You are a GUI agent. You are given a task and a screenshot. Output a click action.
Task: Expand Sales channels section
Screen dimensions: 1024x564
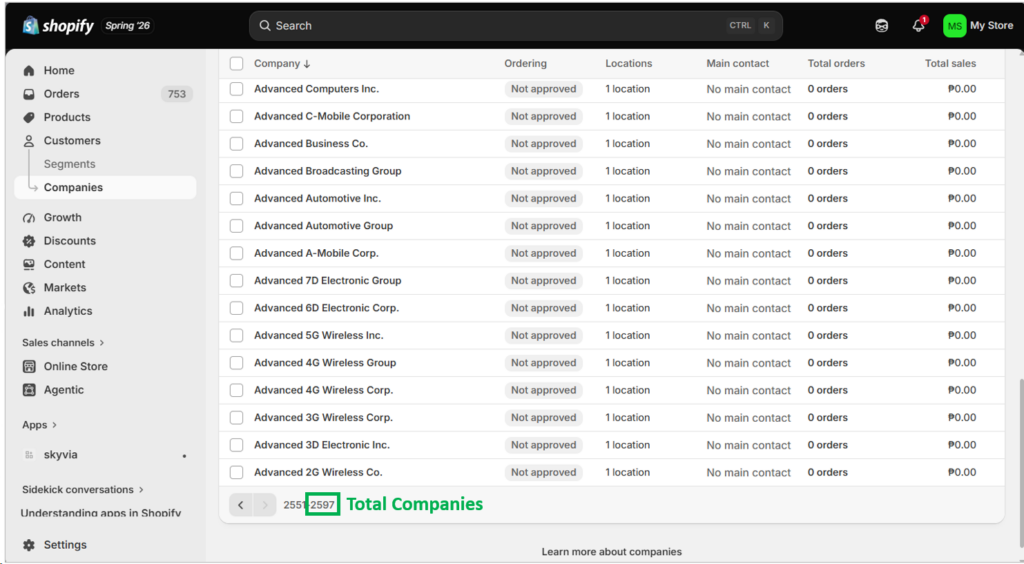pyautogui.click(x=63, y=343)
